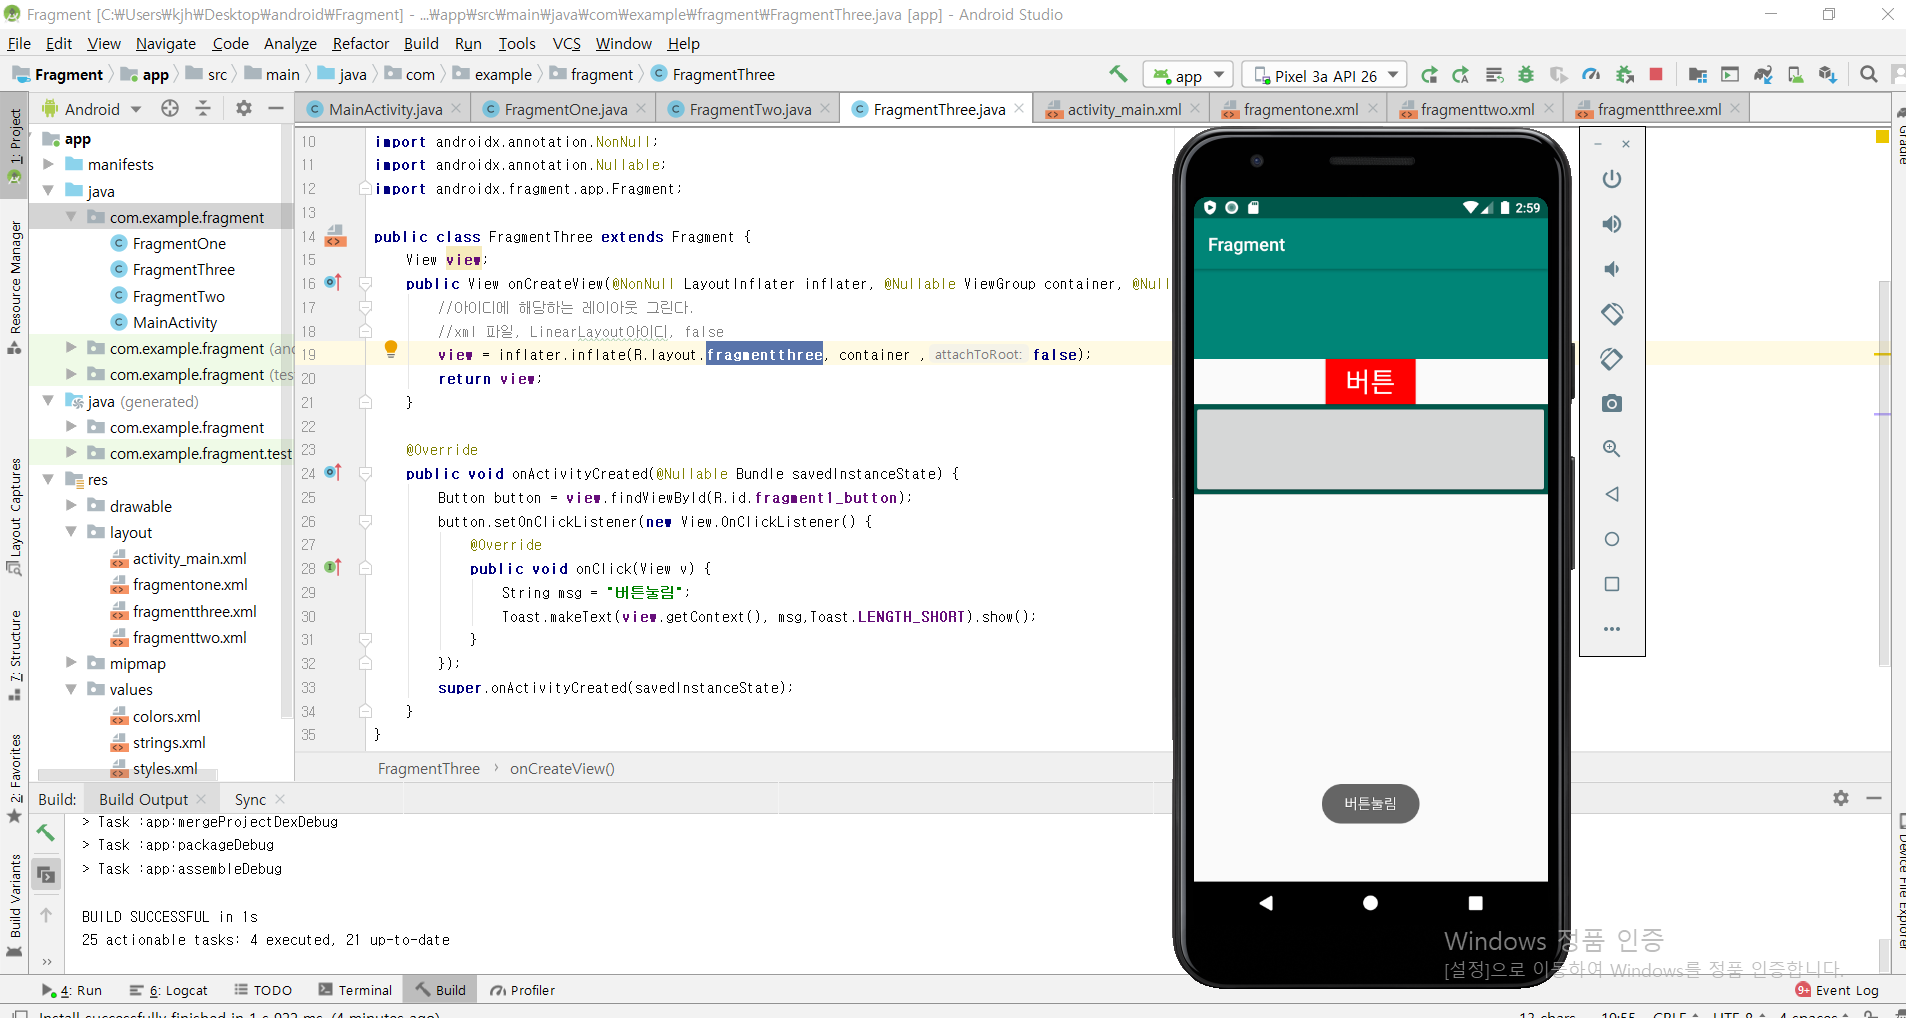Expand the manifests folder in project tree
The image size is (1906, 1018).
tap(48, 164)
